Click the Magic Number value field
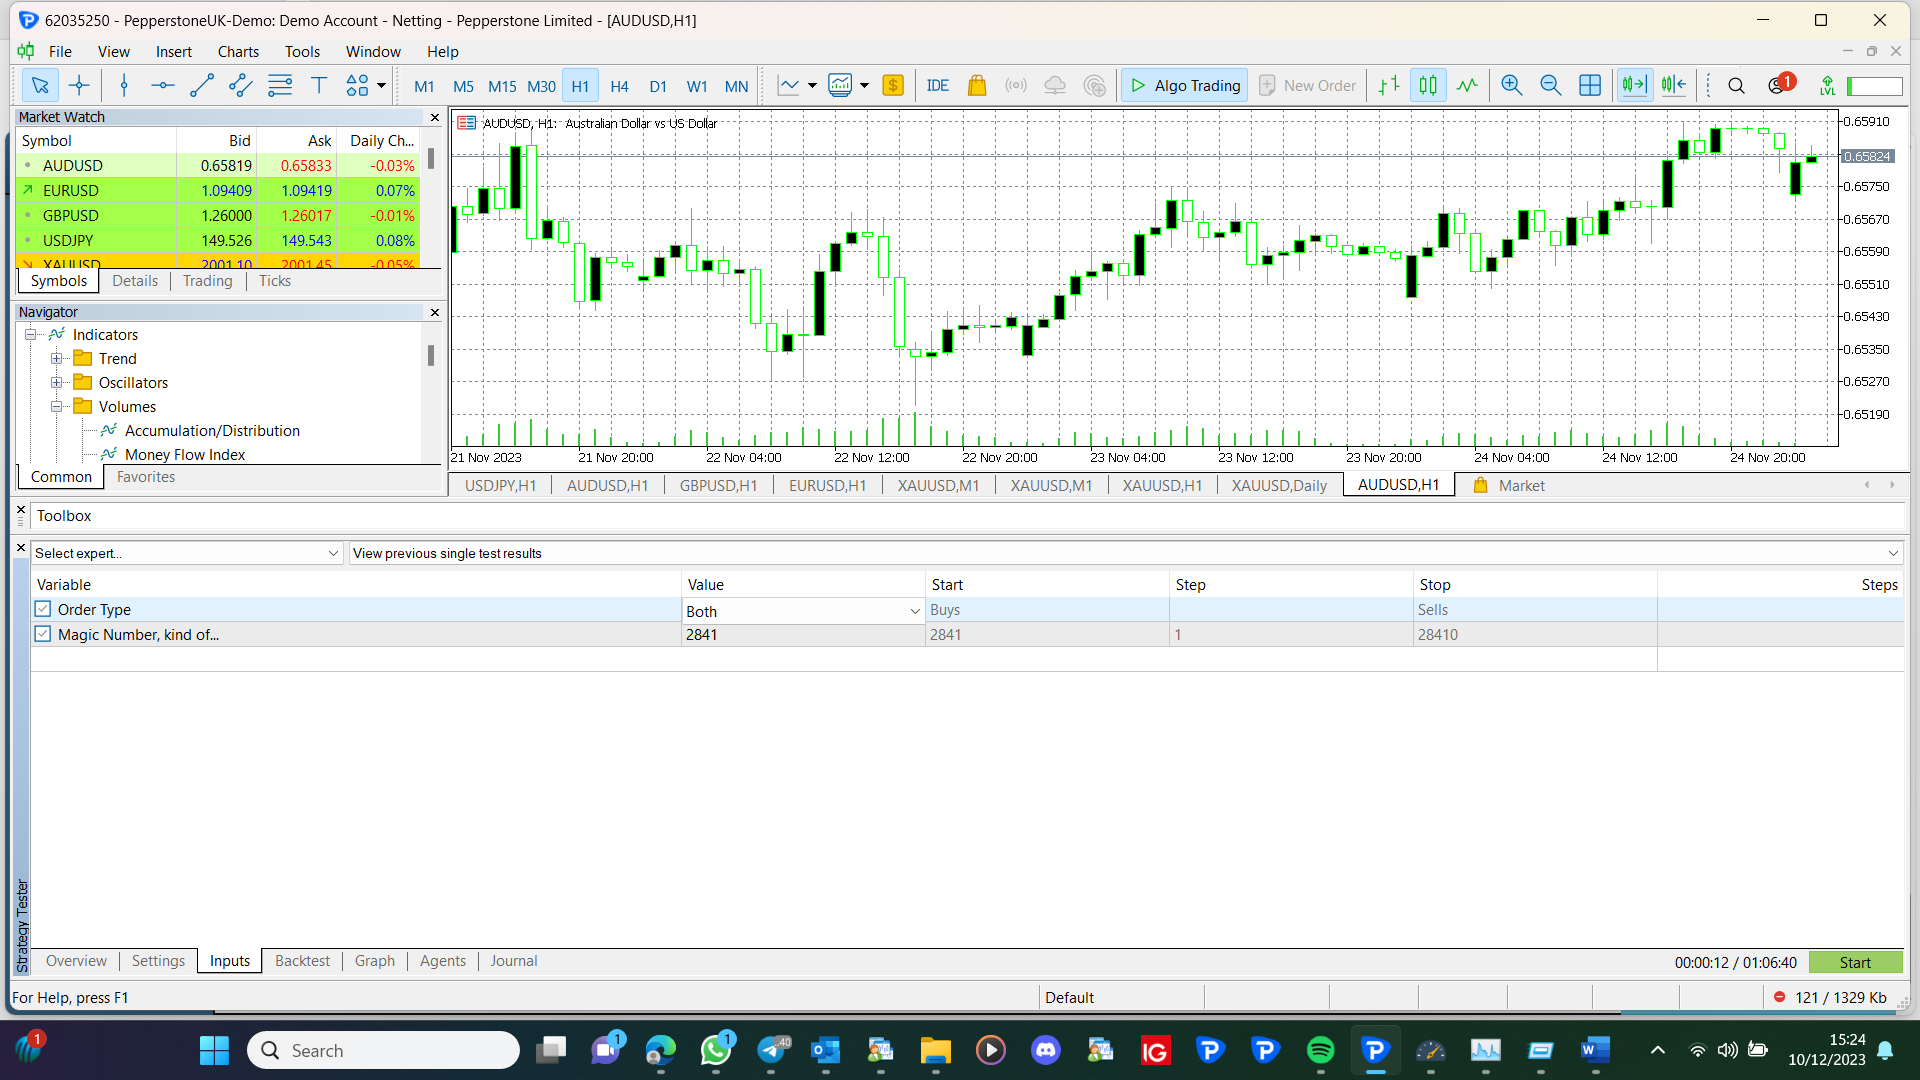 point(803,635)
